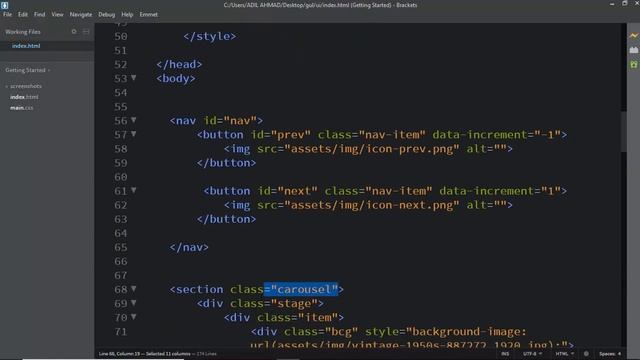The height and width of the screenshot is (360, 640).
Task: Click the linting status circle icon
Action: coord(586,354)
